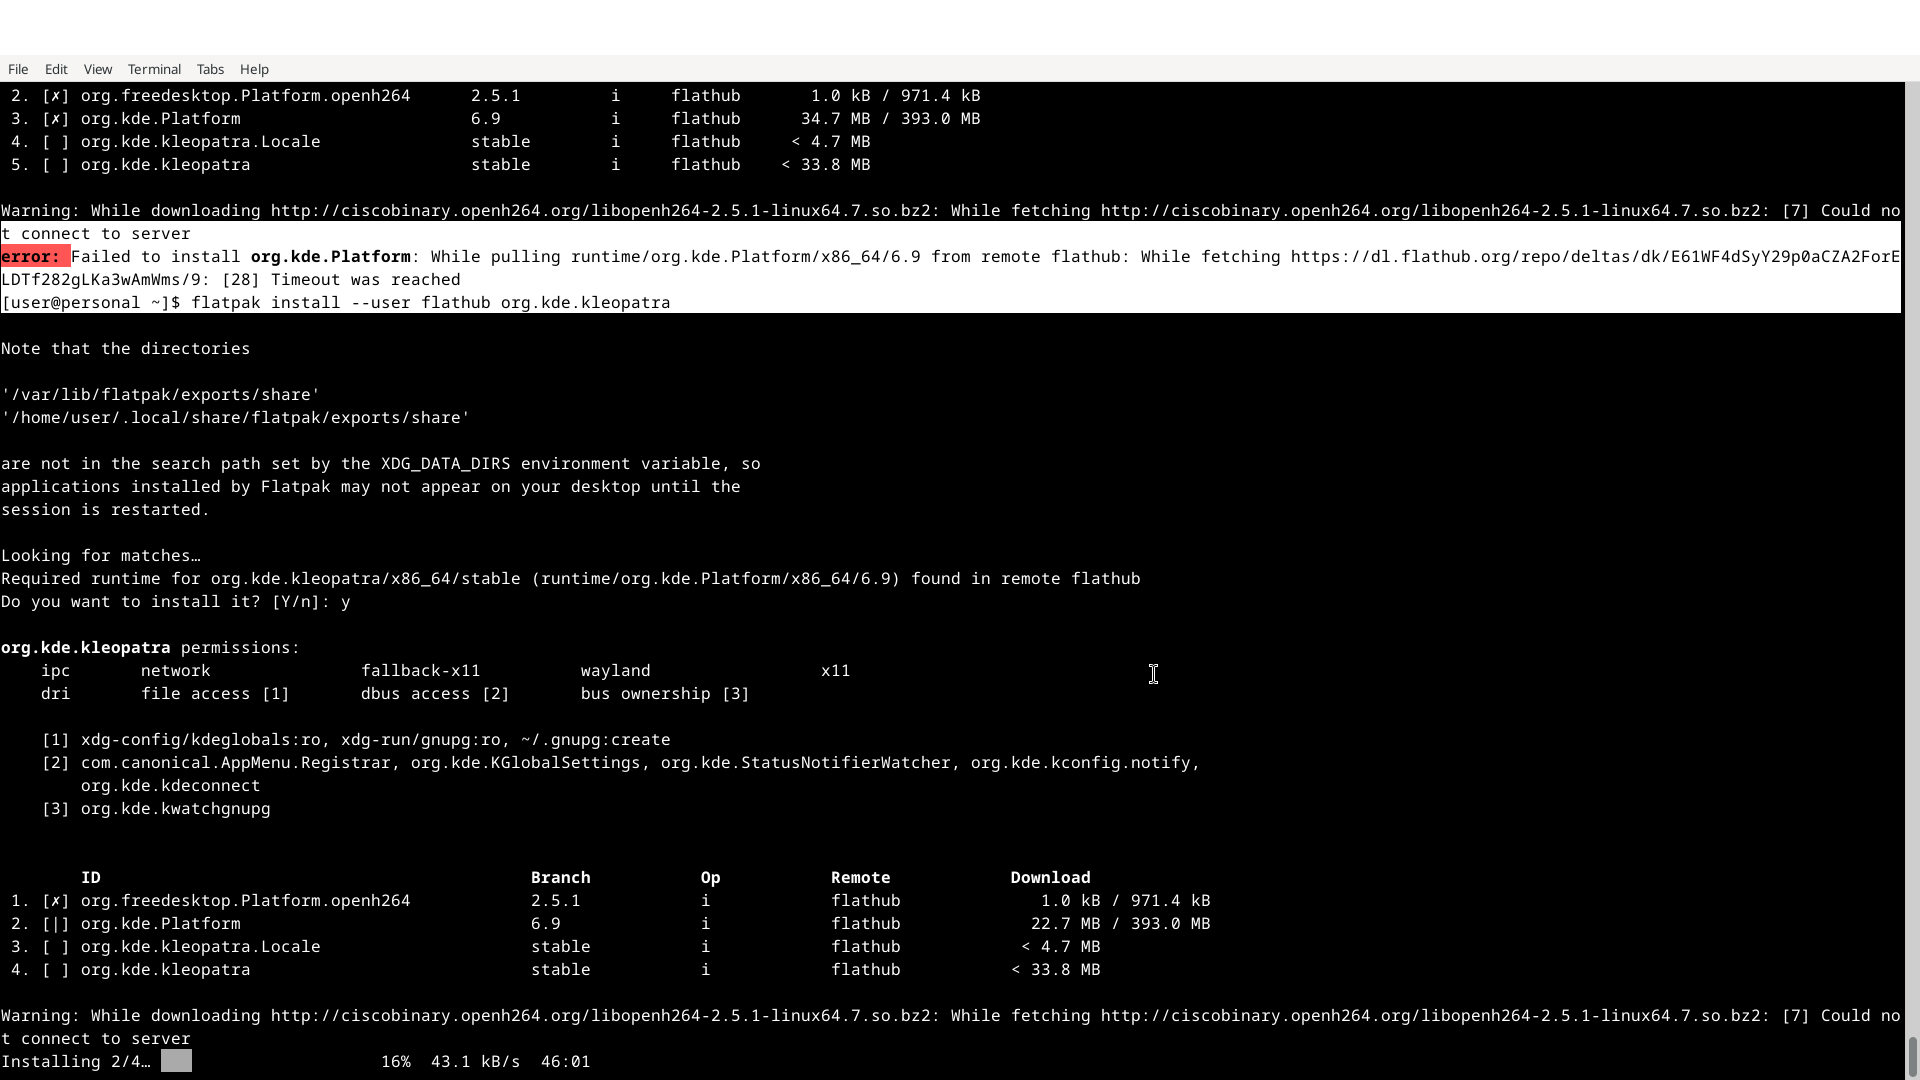Open the View menu
Viewport: 1920px width, 1080px height.
(97, 69)
